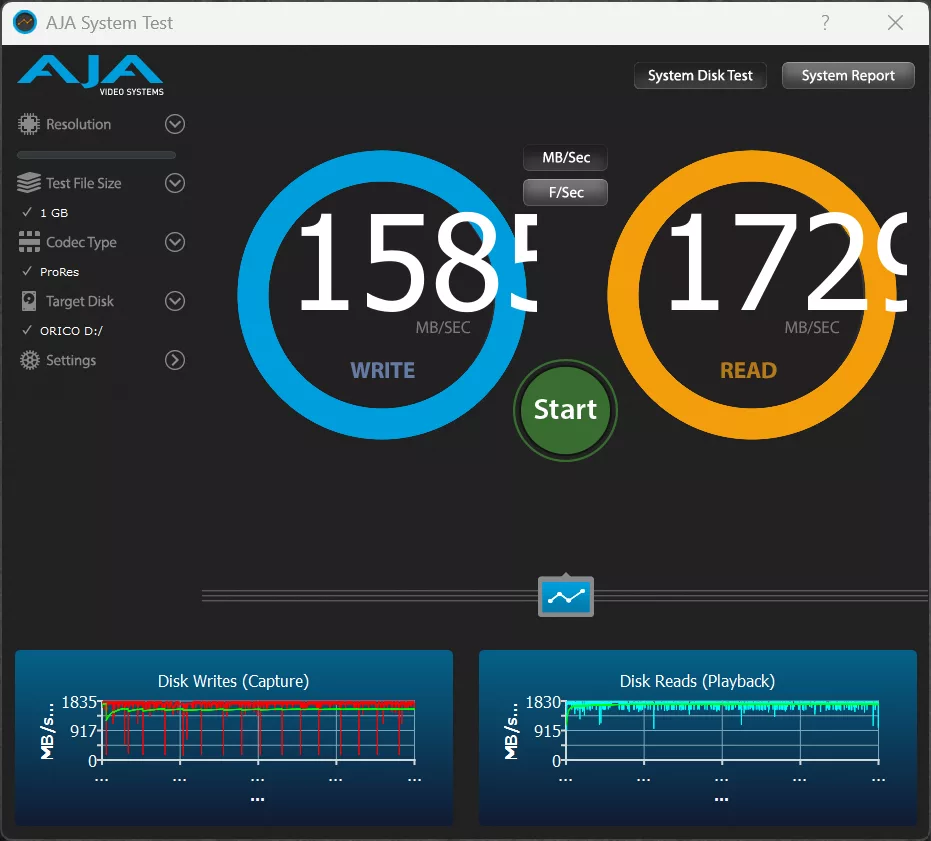Screen dimensions: 931x841
Task: Switch units to F/Sec
Action: [565, 192]
